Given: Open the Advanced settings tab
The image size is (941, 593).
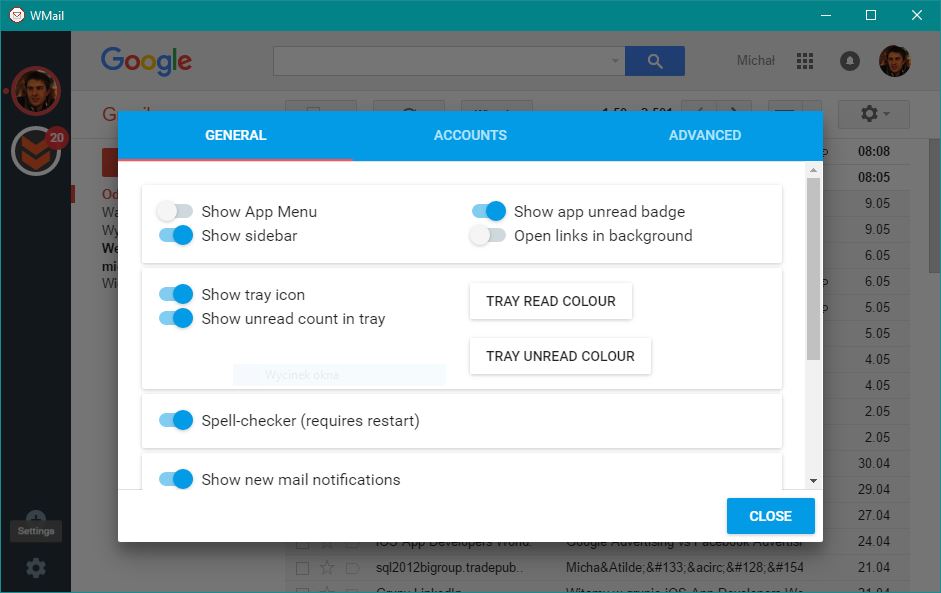Looking at the screenshot, I should [x=705, y=136].
